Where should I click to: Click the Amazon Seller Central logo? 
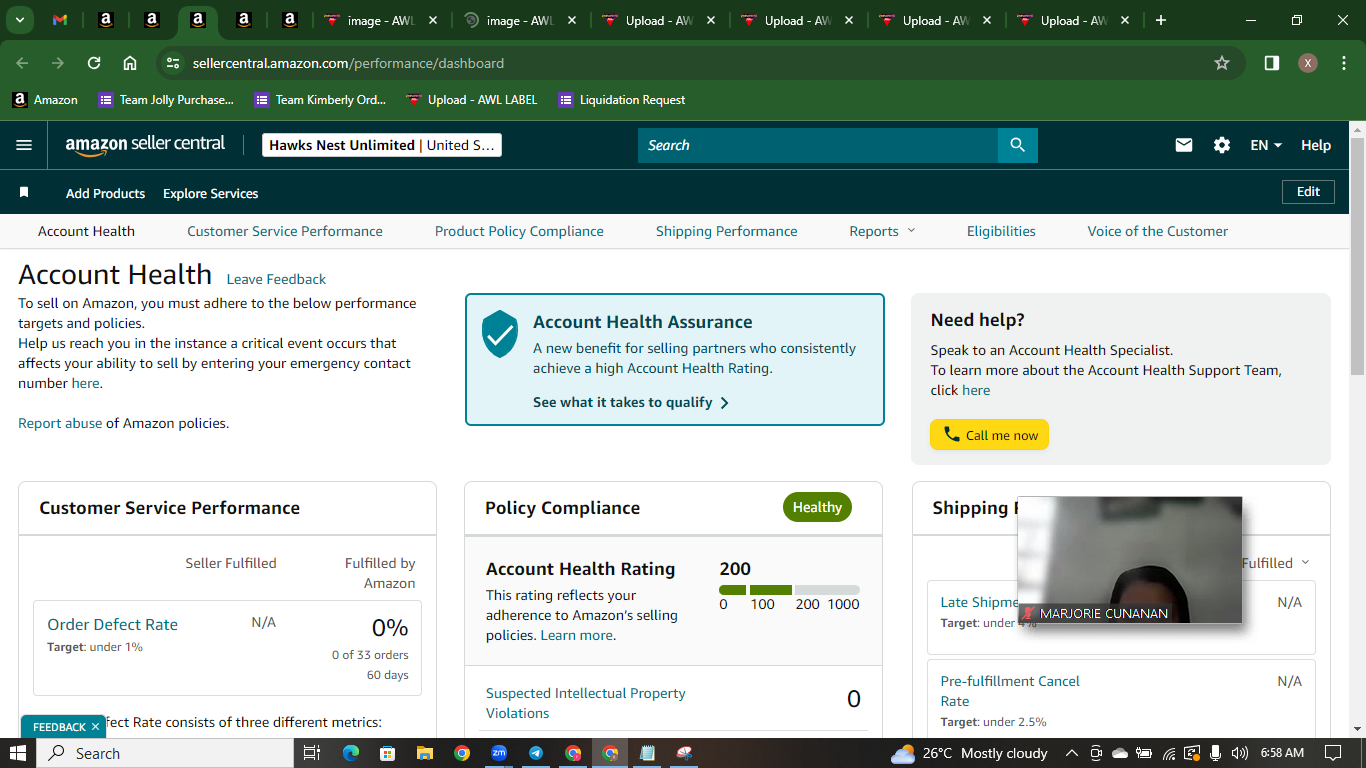[145, 145]
